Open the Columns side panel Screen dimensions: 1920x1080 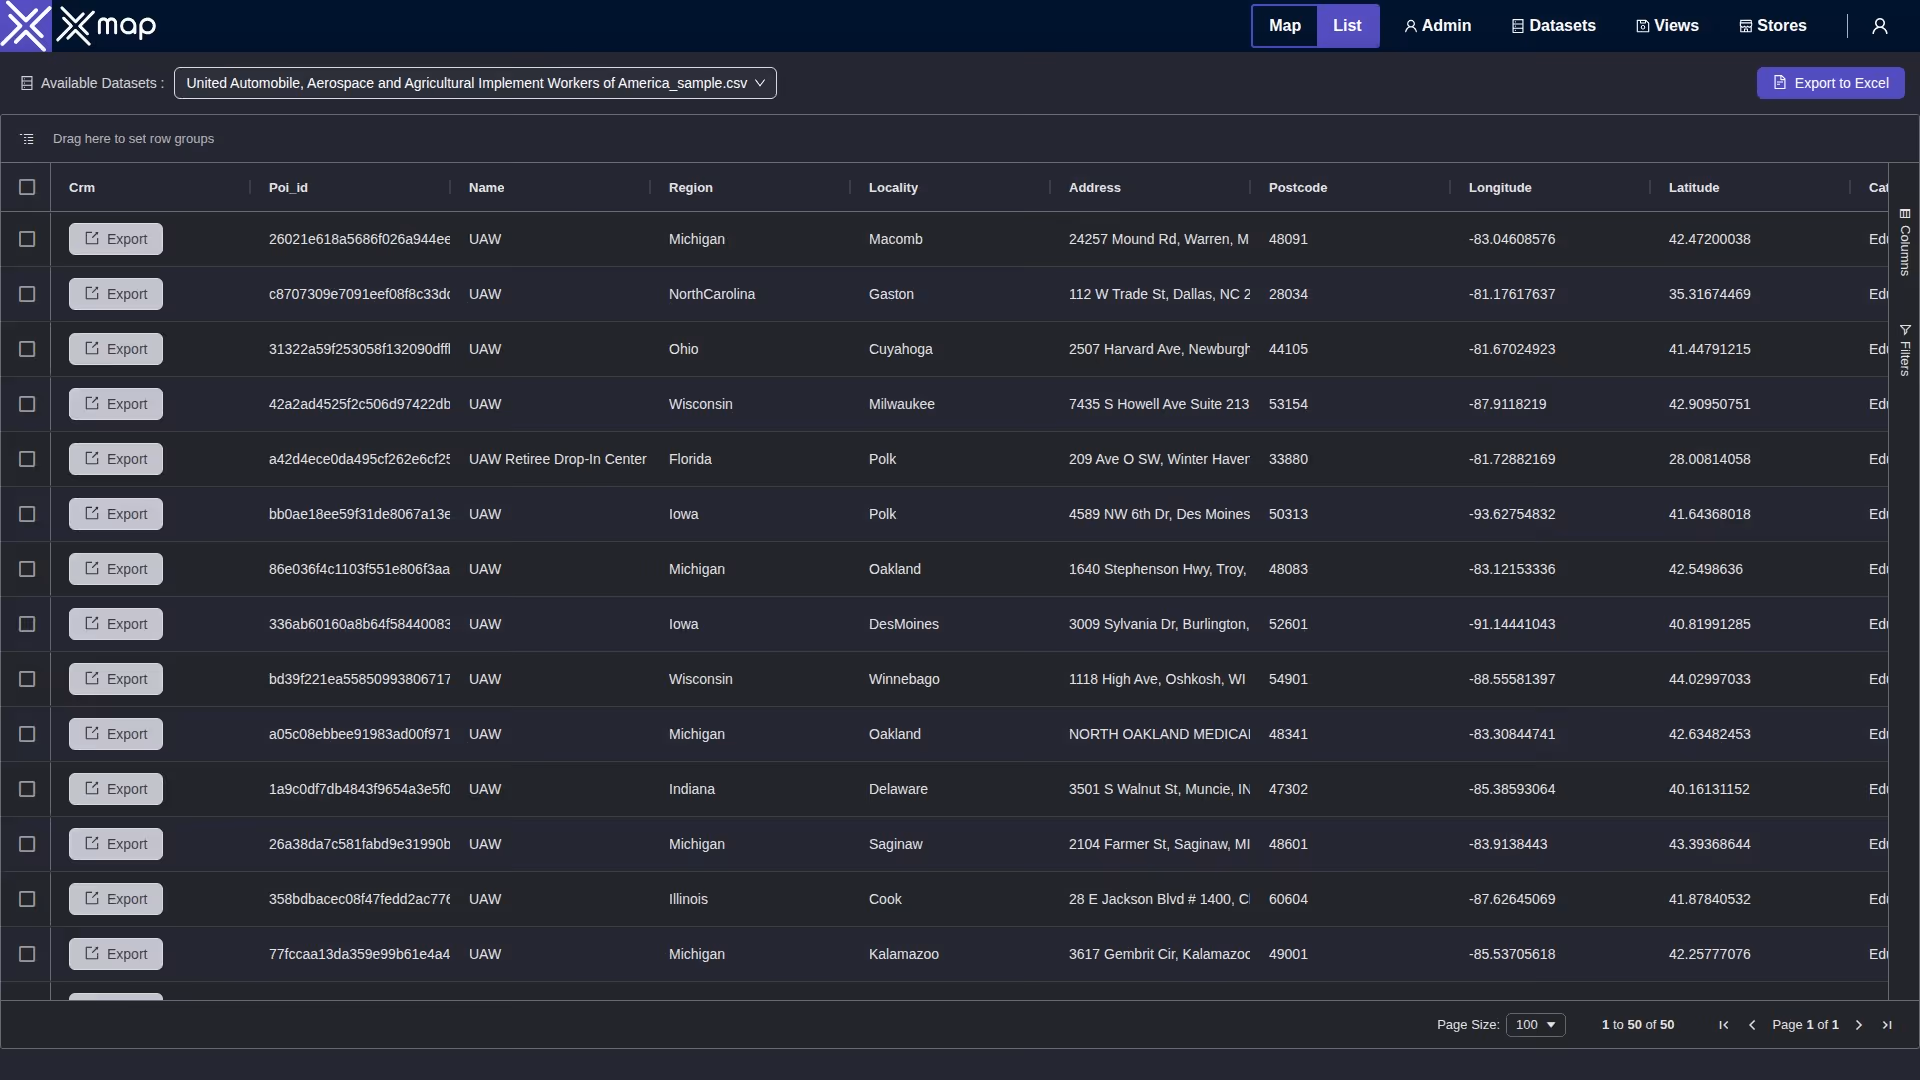[1905, 242]
